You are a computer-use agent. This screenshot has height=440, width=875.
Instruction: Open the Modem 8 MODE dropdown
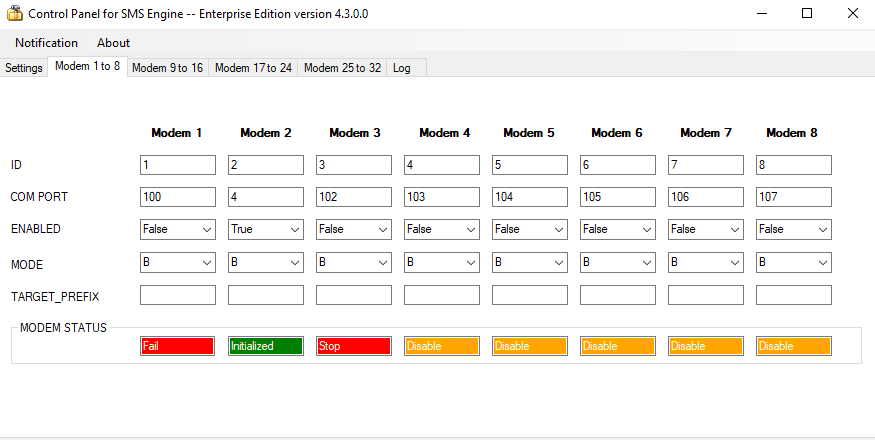[x=794, y=262]
